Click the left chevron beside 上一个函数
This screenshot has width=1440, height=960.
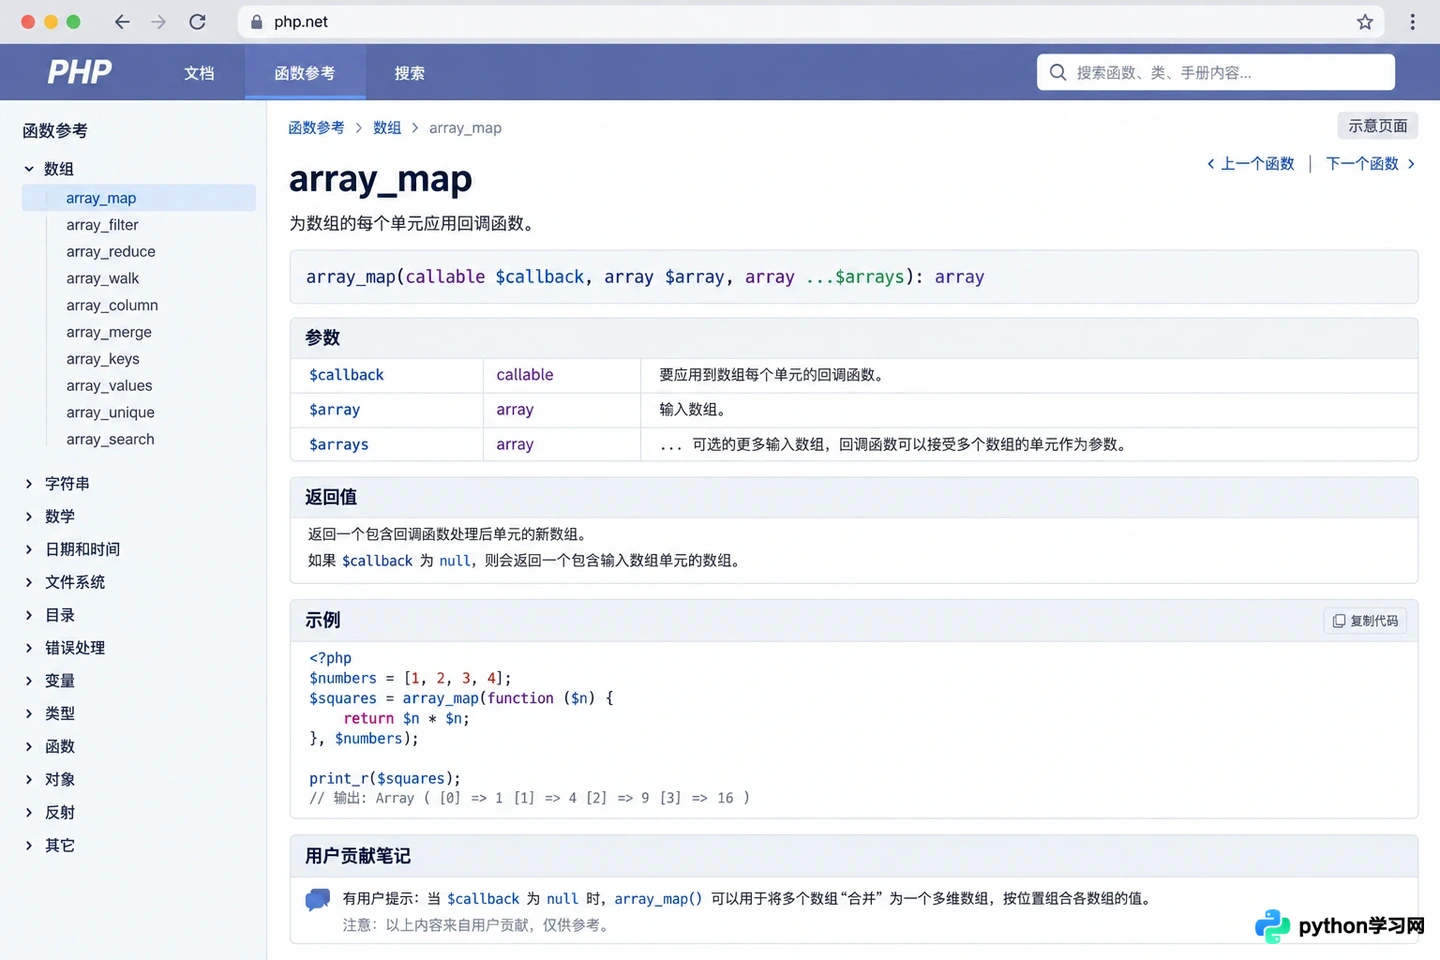(x=1211, y=164)
